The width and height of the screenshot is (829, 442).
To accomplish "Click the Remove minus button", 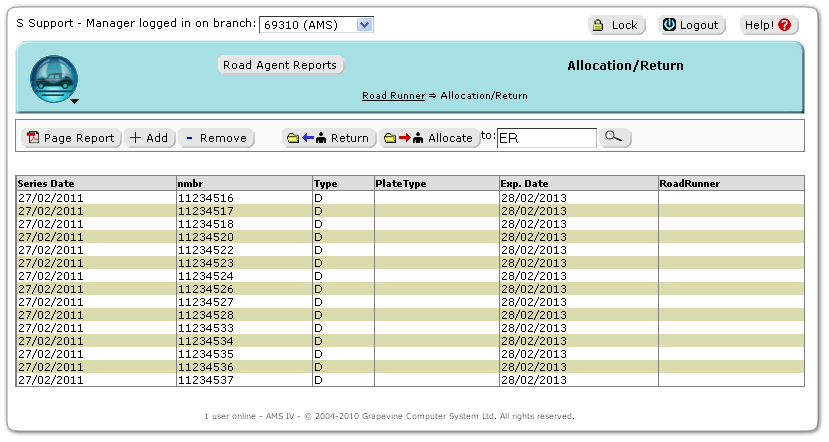I will click(x=216, y=138).
